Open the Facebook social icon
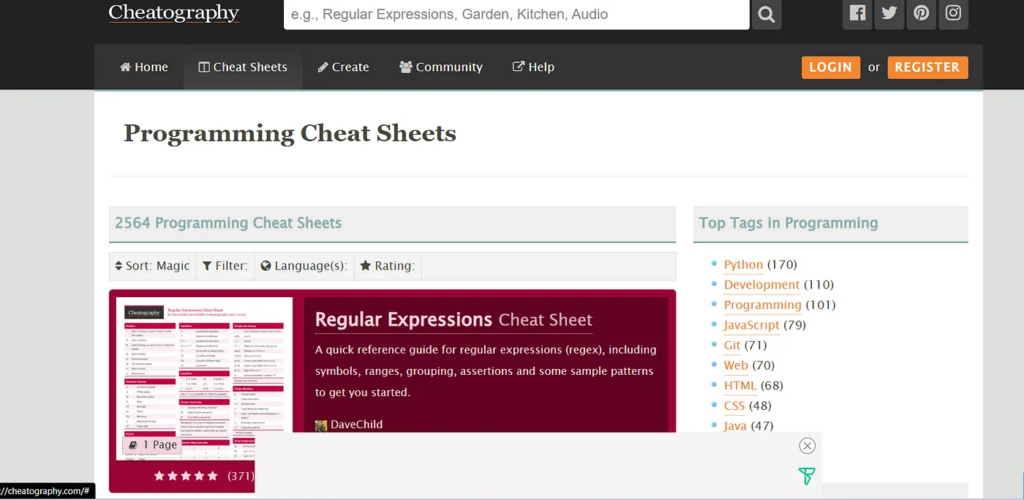 coord(857,14)
